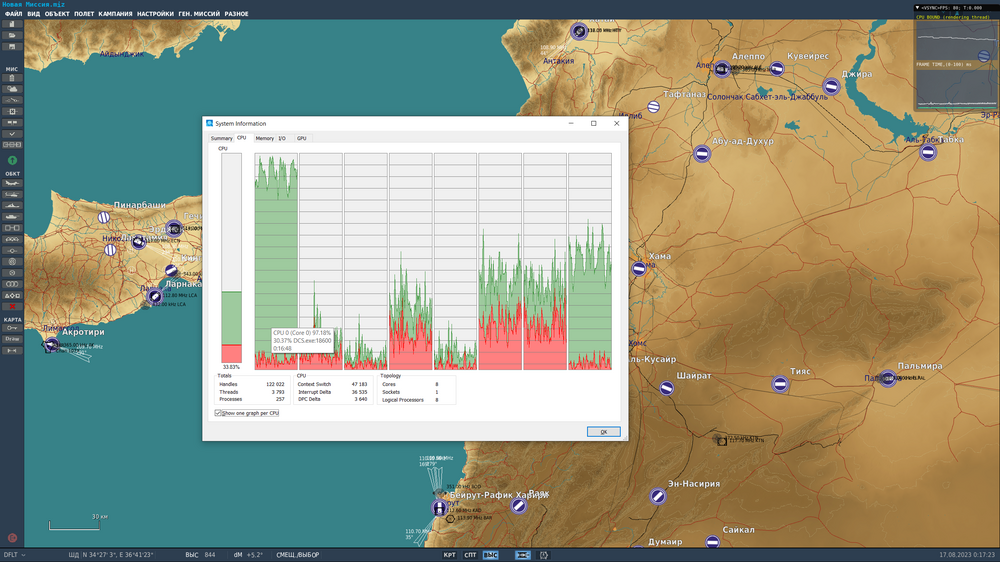Screen dimensions: 1000x562
Task: Click the red exit icon at bottom left
Action: click(12, 537)
